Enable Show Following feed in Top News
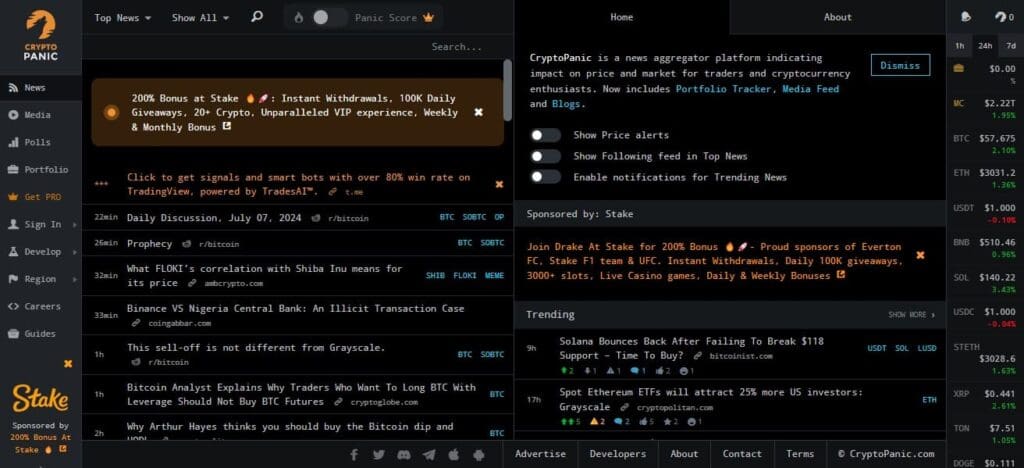Image resolution: width=1024 pixels, height=468 pixels. [545, 156]
